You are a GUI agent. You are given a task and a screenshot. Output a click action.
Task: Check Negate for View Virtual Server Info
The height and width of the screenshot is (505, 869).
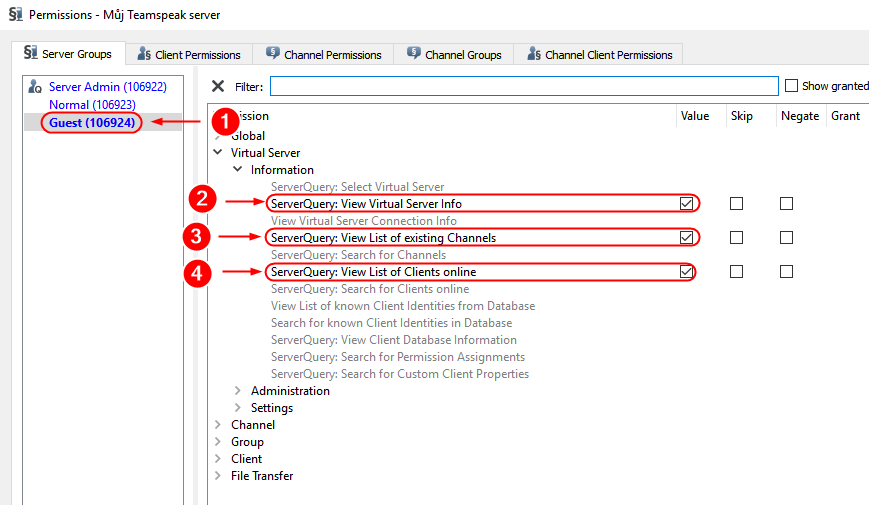coord(786,203)
